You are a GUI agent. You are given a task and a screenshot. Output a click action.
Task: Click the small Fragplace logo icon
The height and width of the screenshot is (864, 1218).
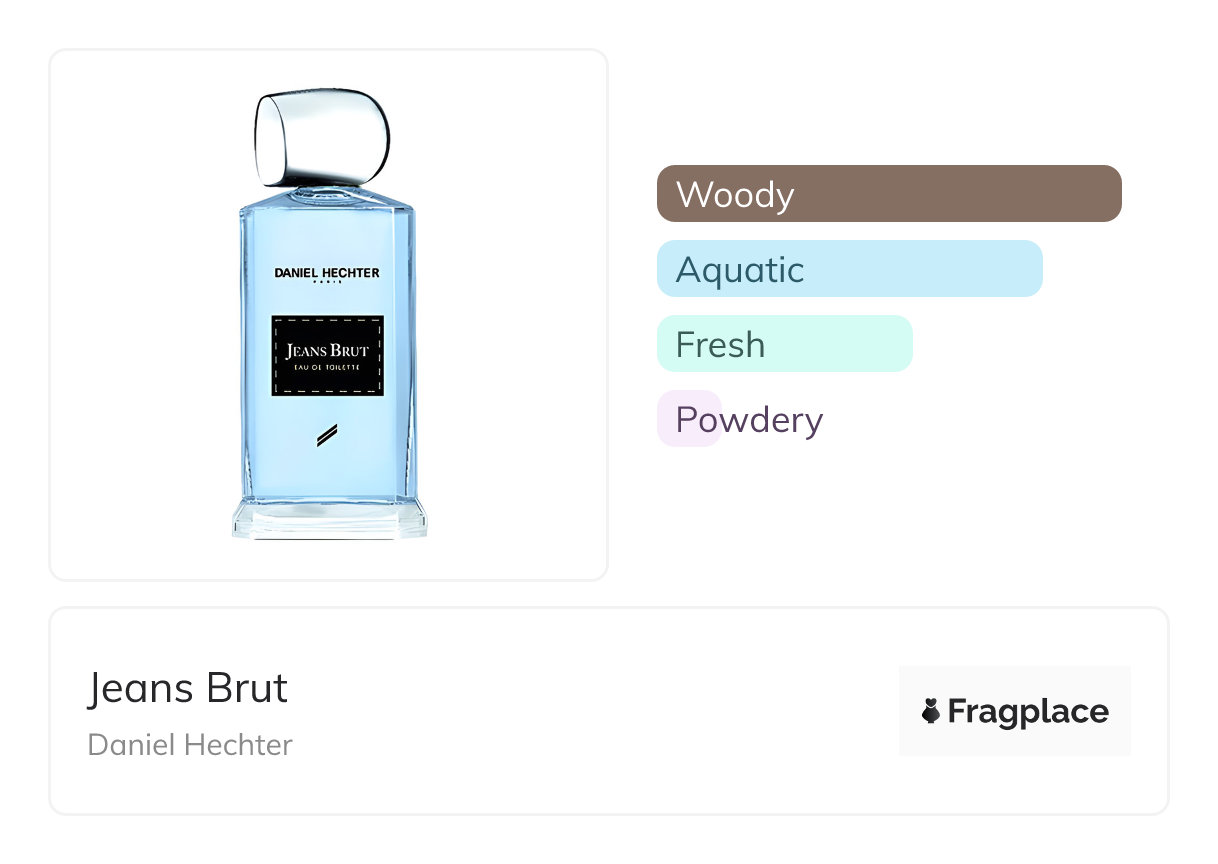(x=931, y=712)
